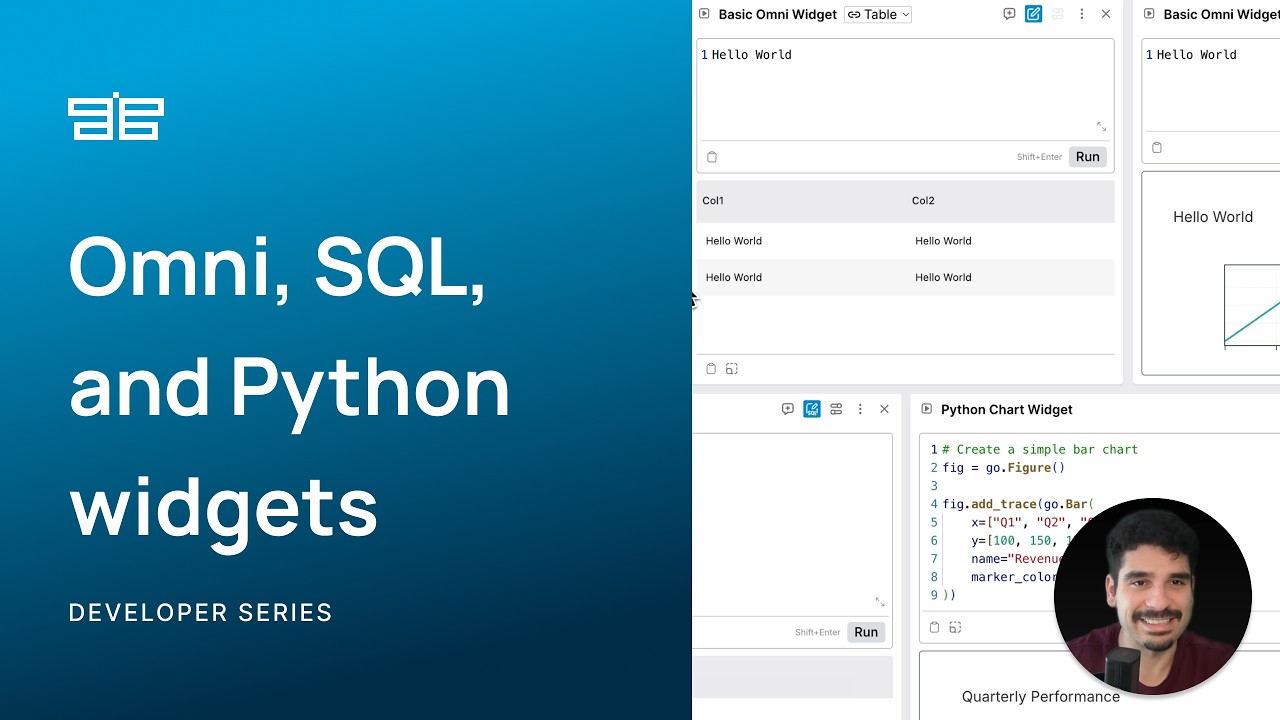Click screenshot-selection icon under Python code editor
The width and height of the screenshot is (1280, 720).
(955, 627)
